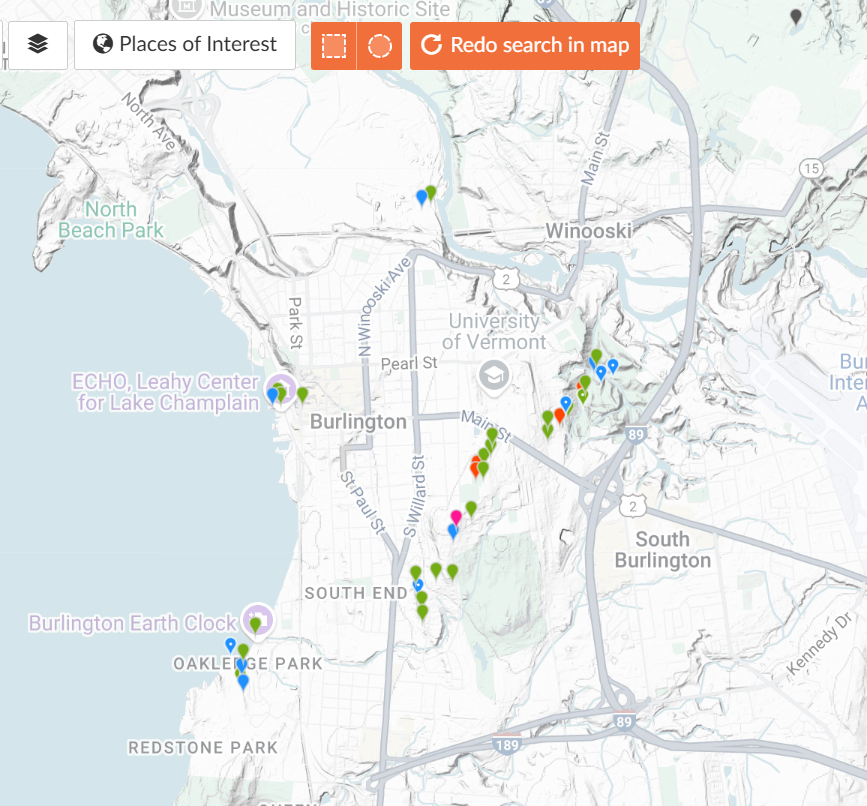Click the Oakledge Park label
Screen dimensions: 867x806
pos(247,664)
